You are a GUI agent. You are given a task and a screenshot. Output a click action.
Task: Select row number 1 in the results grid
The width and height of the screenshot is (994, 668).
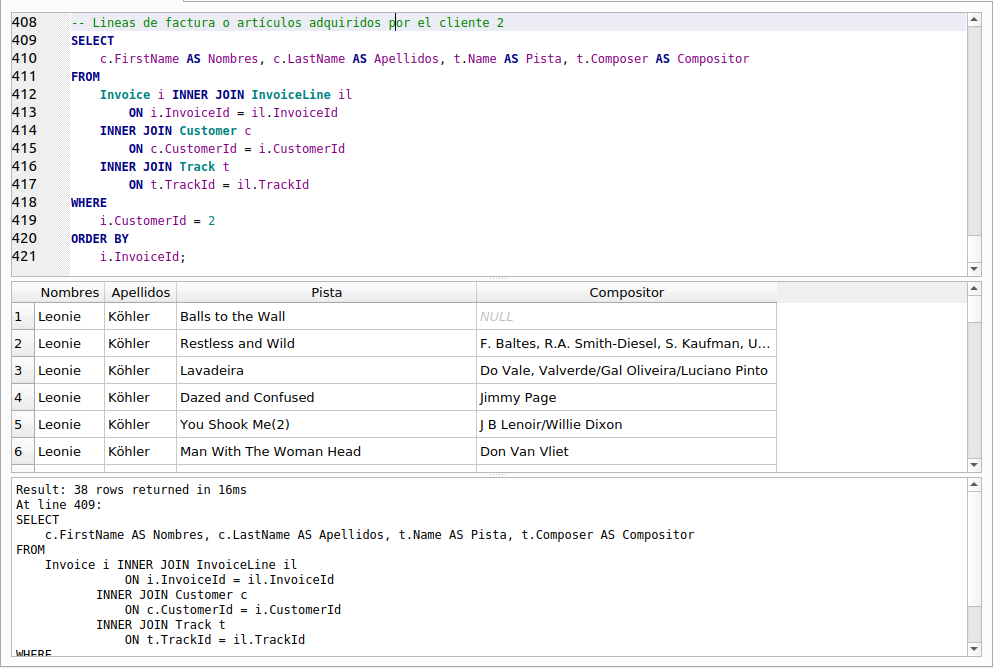[x=21, y=315]
